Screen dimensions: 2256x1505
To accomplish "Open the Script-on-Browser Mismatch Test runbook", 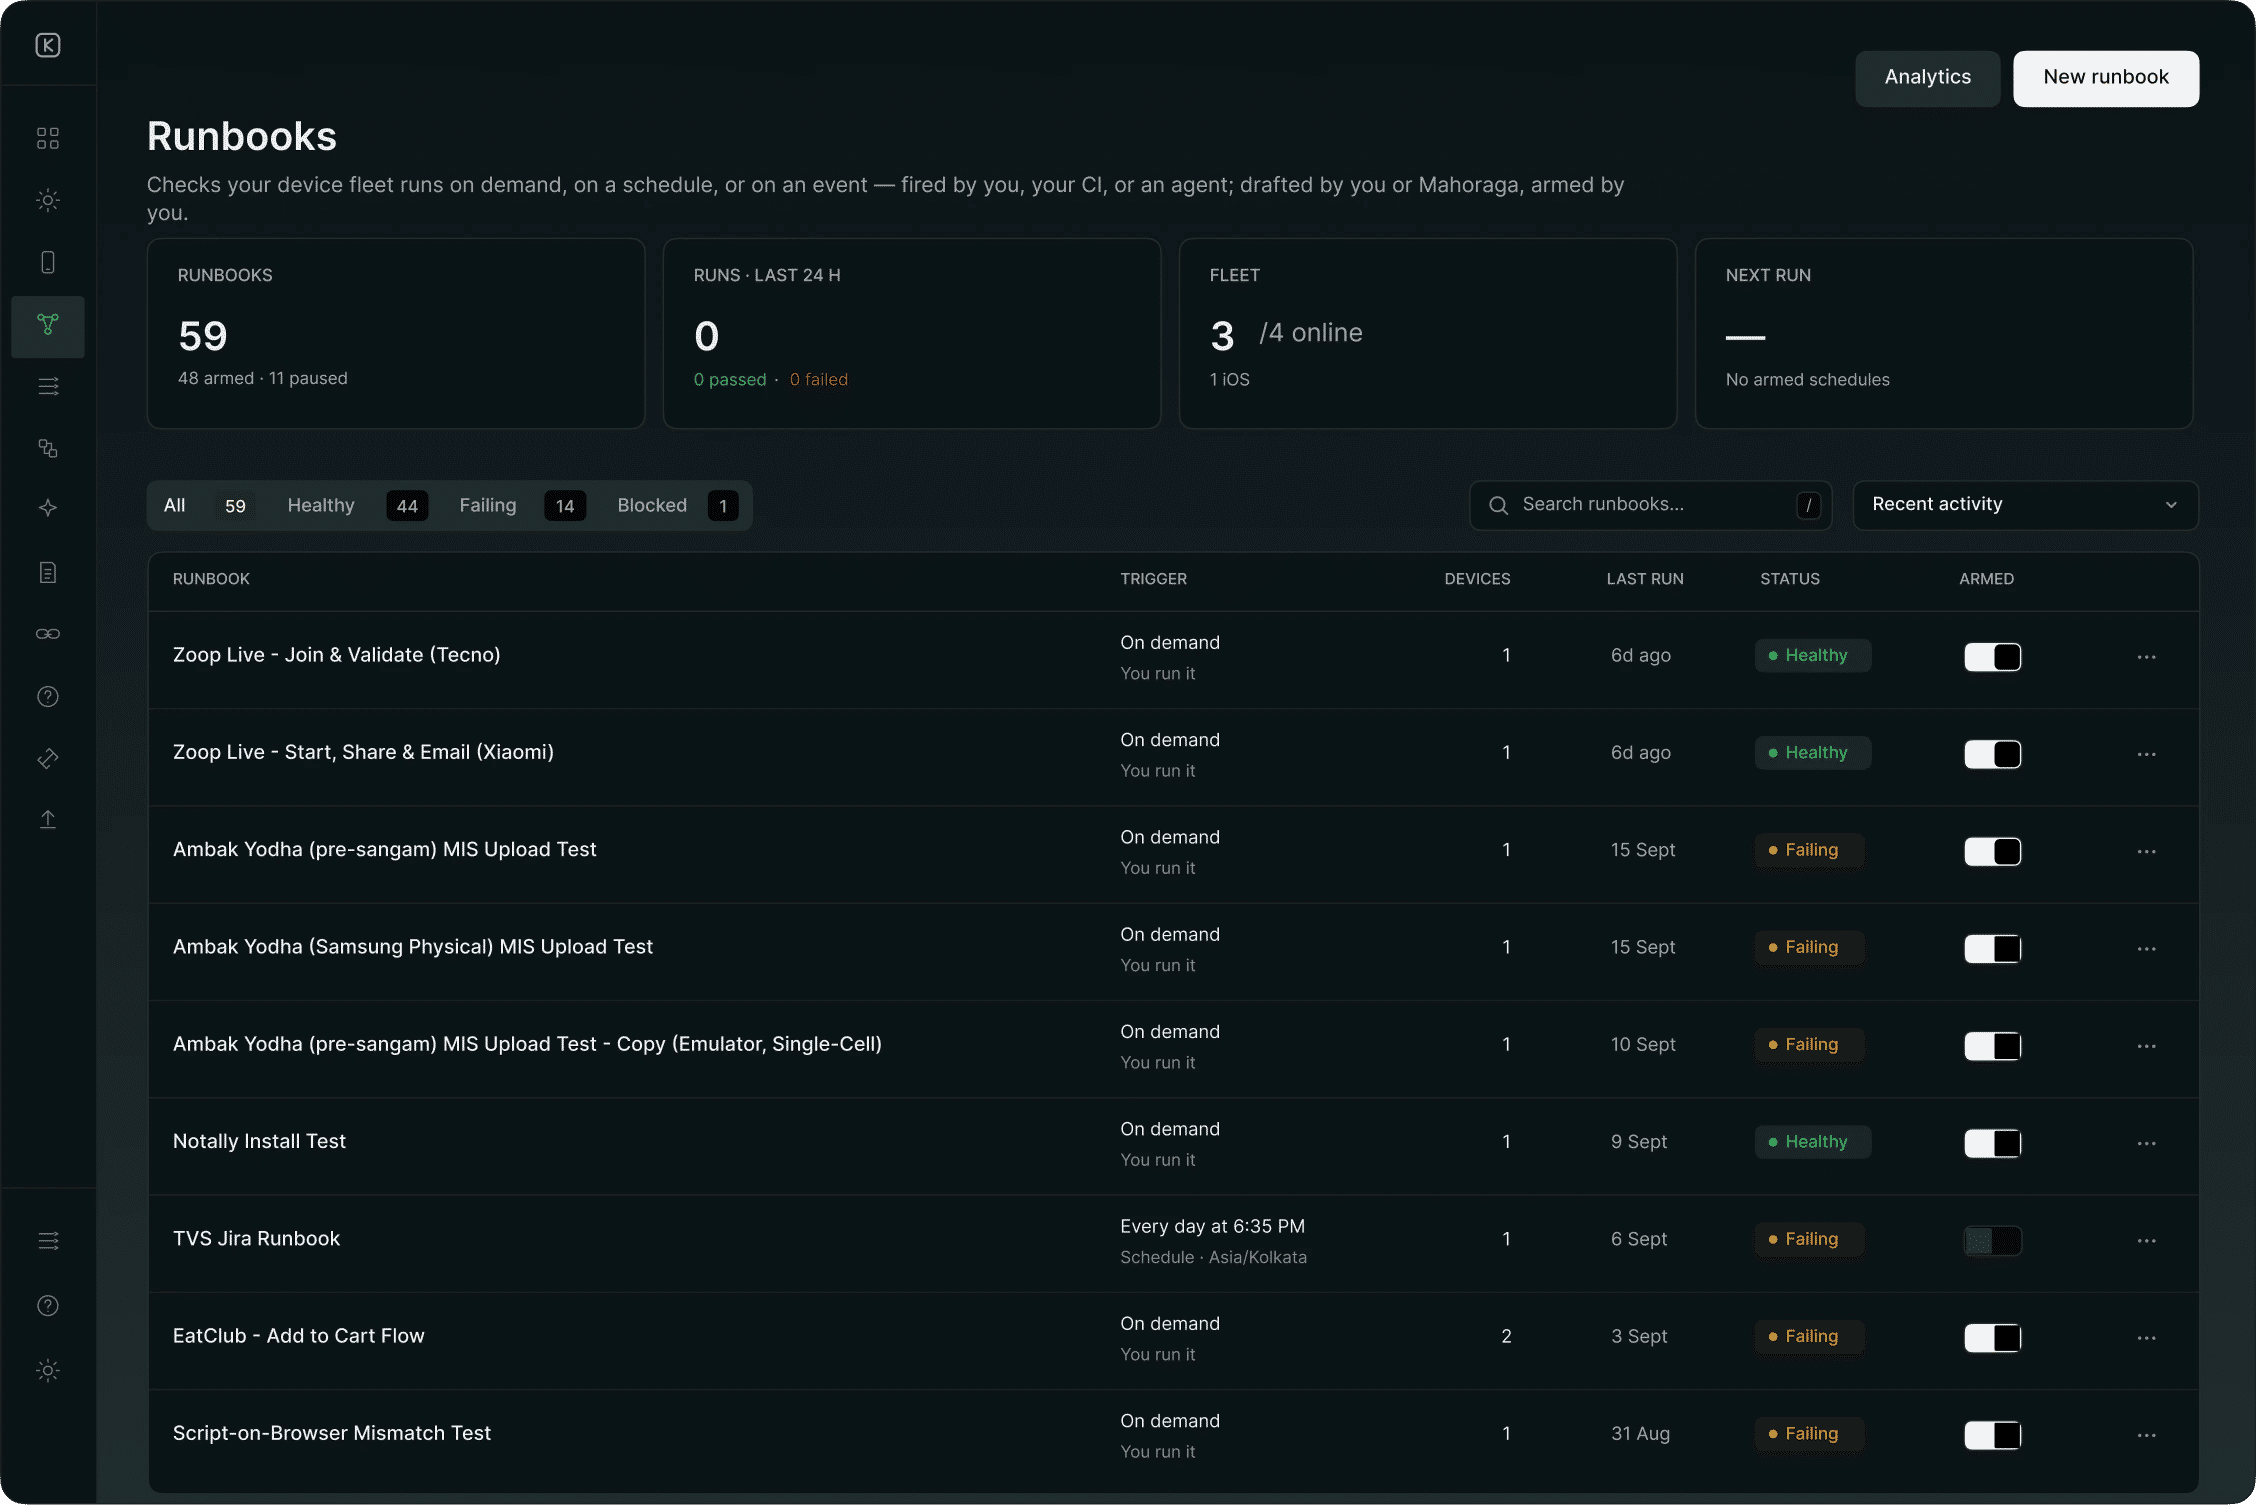I will tap(332, 1433).
